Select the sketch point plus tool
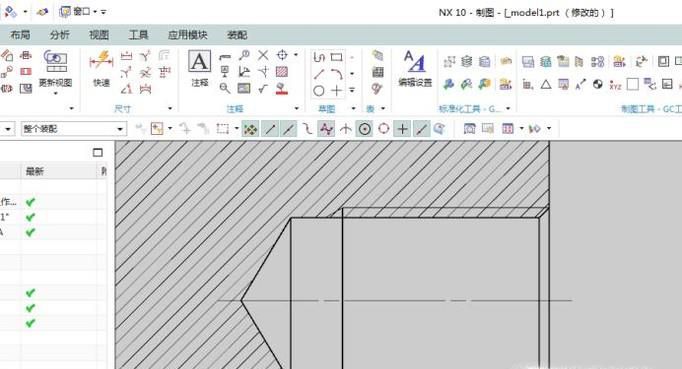This screenshot has height=369, width=682. click(x=337, y=91)
